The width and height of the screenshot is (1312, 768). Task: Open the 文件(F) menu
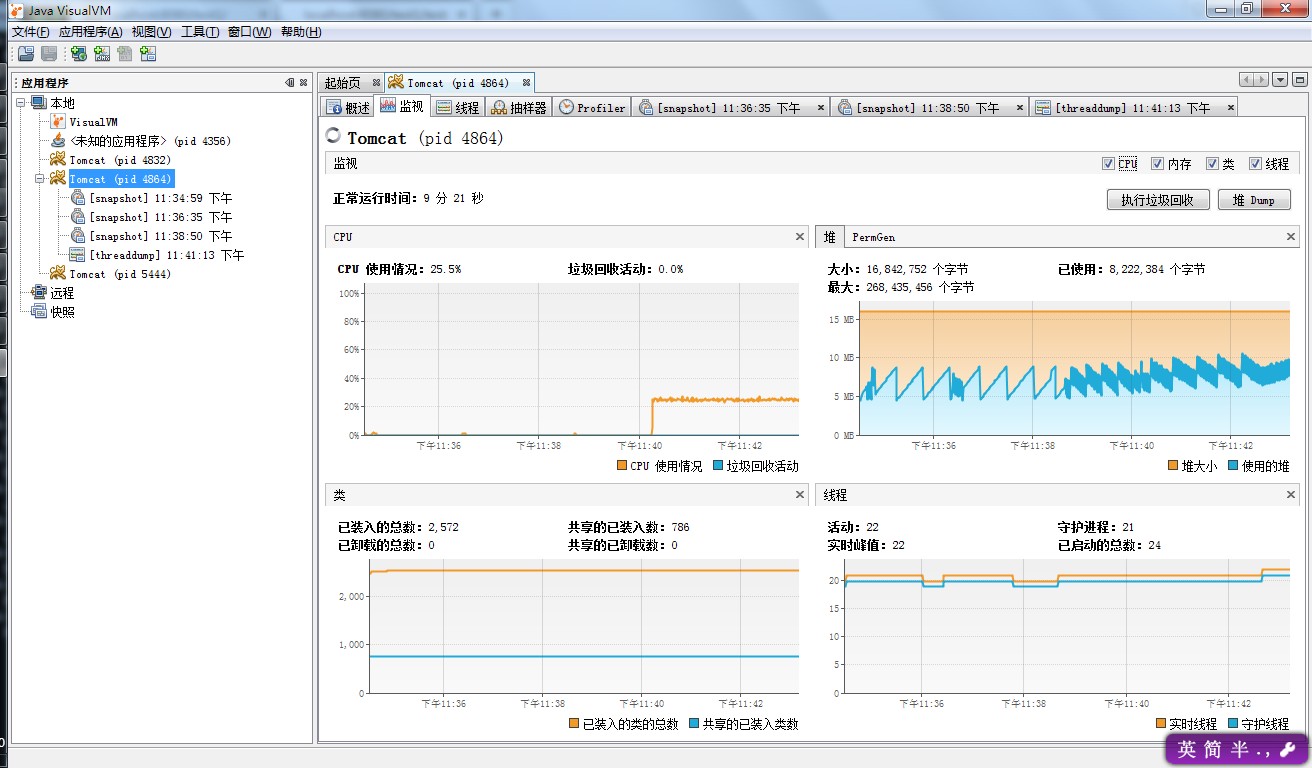pyautogui.click(x=31, y=32)
